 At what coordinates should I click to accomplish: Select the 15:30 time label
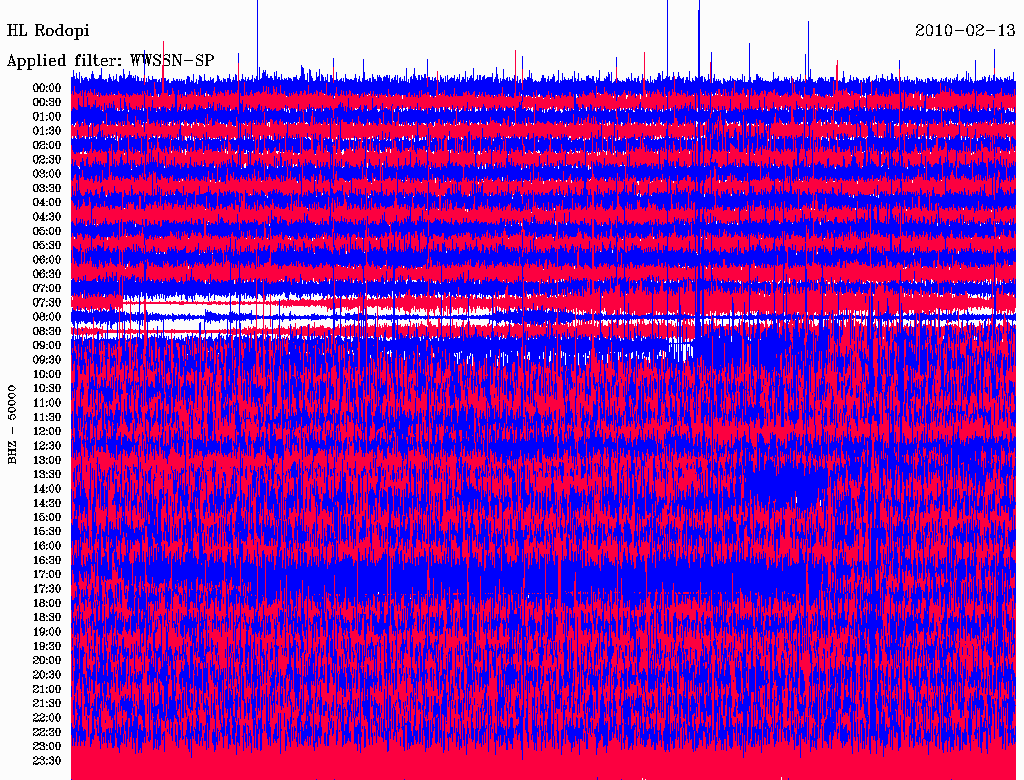click(x=47, y=532)
